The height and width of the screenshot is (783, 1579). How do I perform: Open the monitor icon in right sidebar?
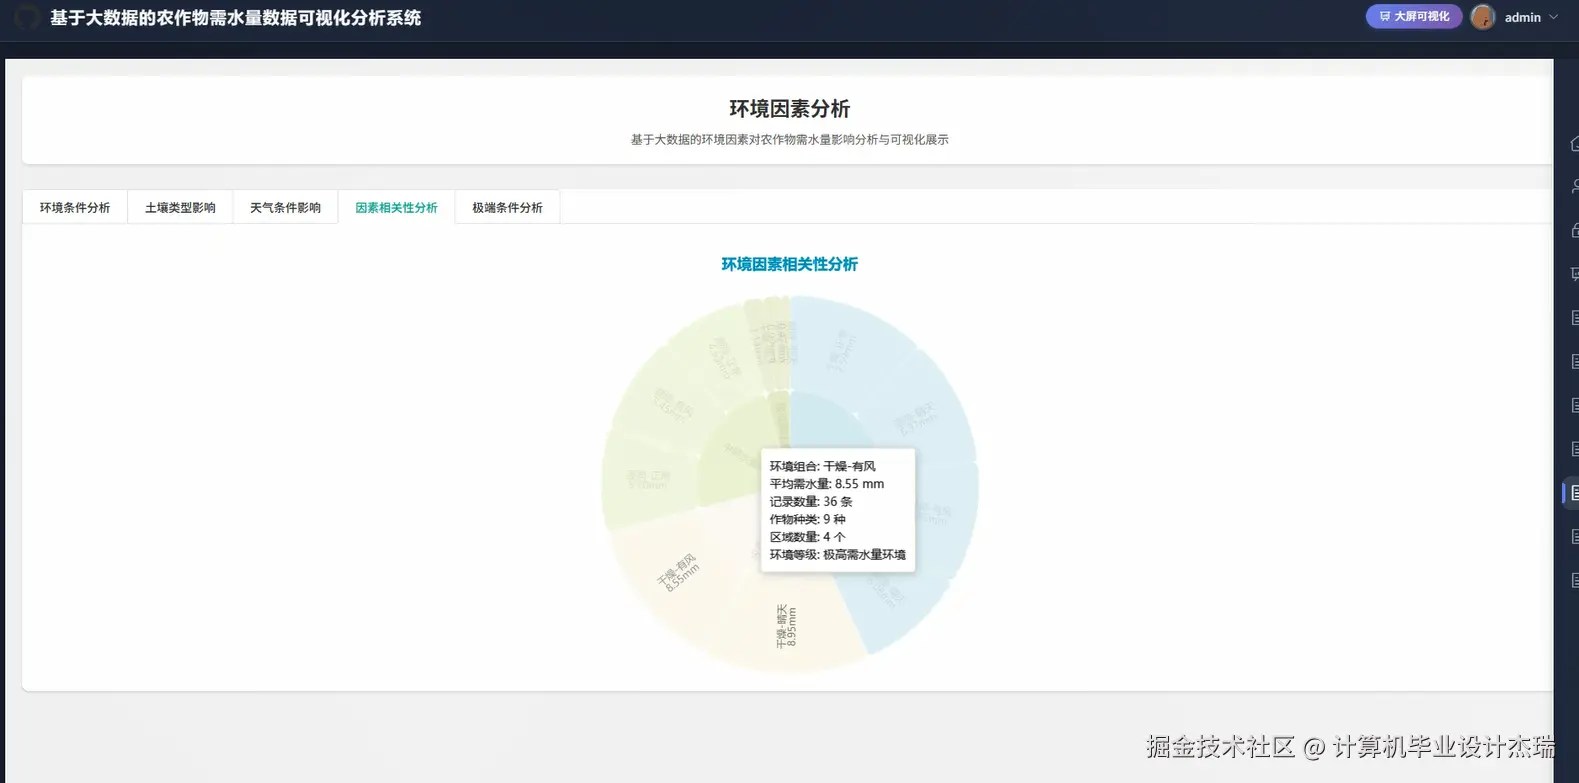click(1574, 274)
